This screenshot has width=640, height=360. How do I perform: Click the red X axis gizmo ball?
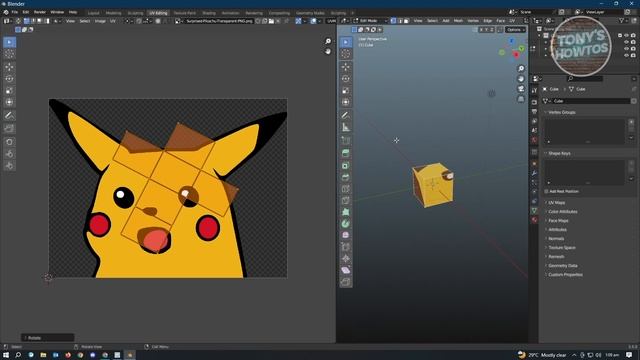click(x=516, y=55)
